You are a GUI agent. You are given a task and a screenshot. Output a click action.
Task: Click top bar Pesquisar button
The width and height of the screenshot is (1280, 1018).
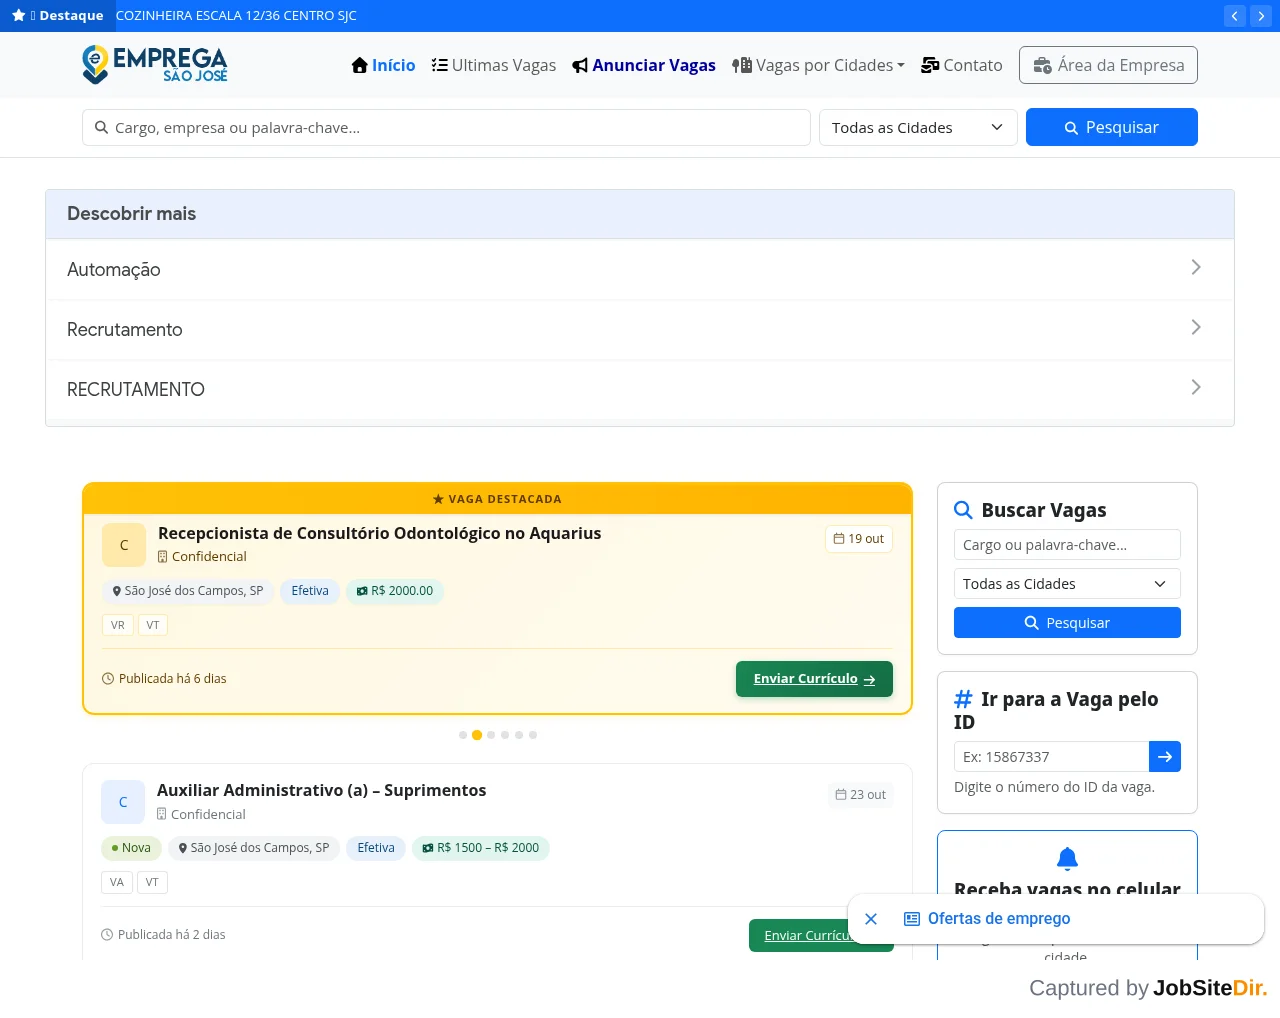click(x=1112, y=127)
